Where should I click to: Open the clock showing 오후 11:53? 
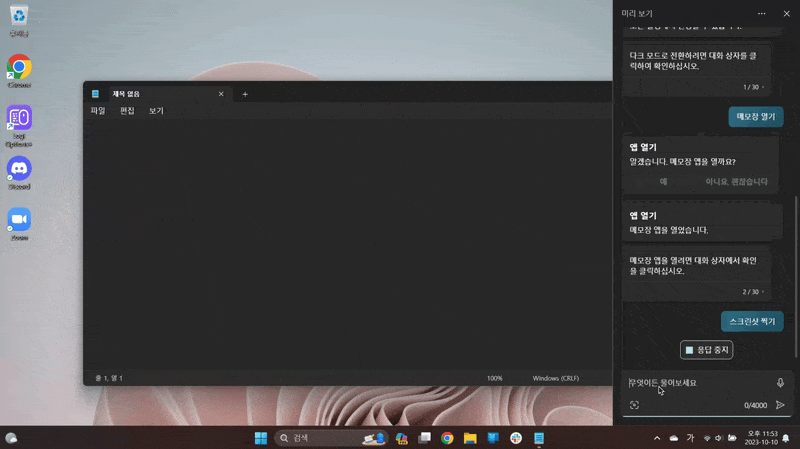point(763,438)
